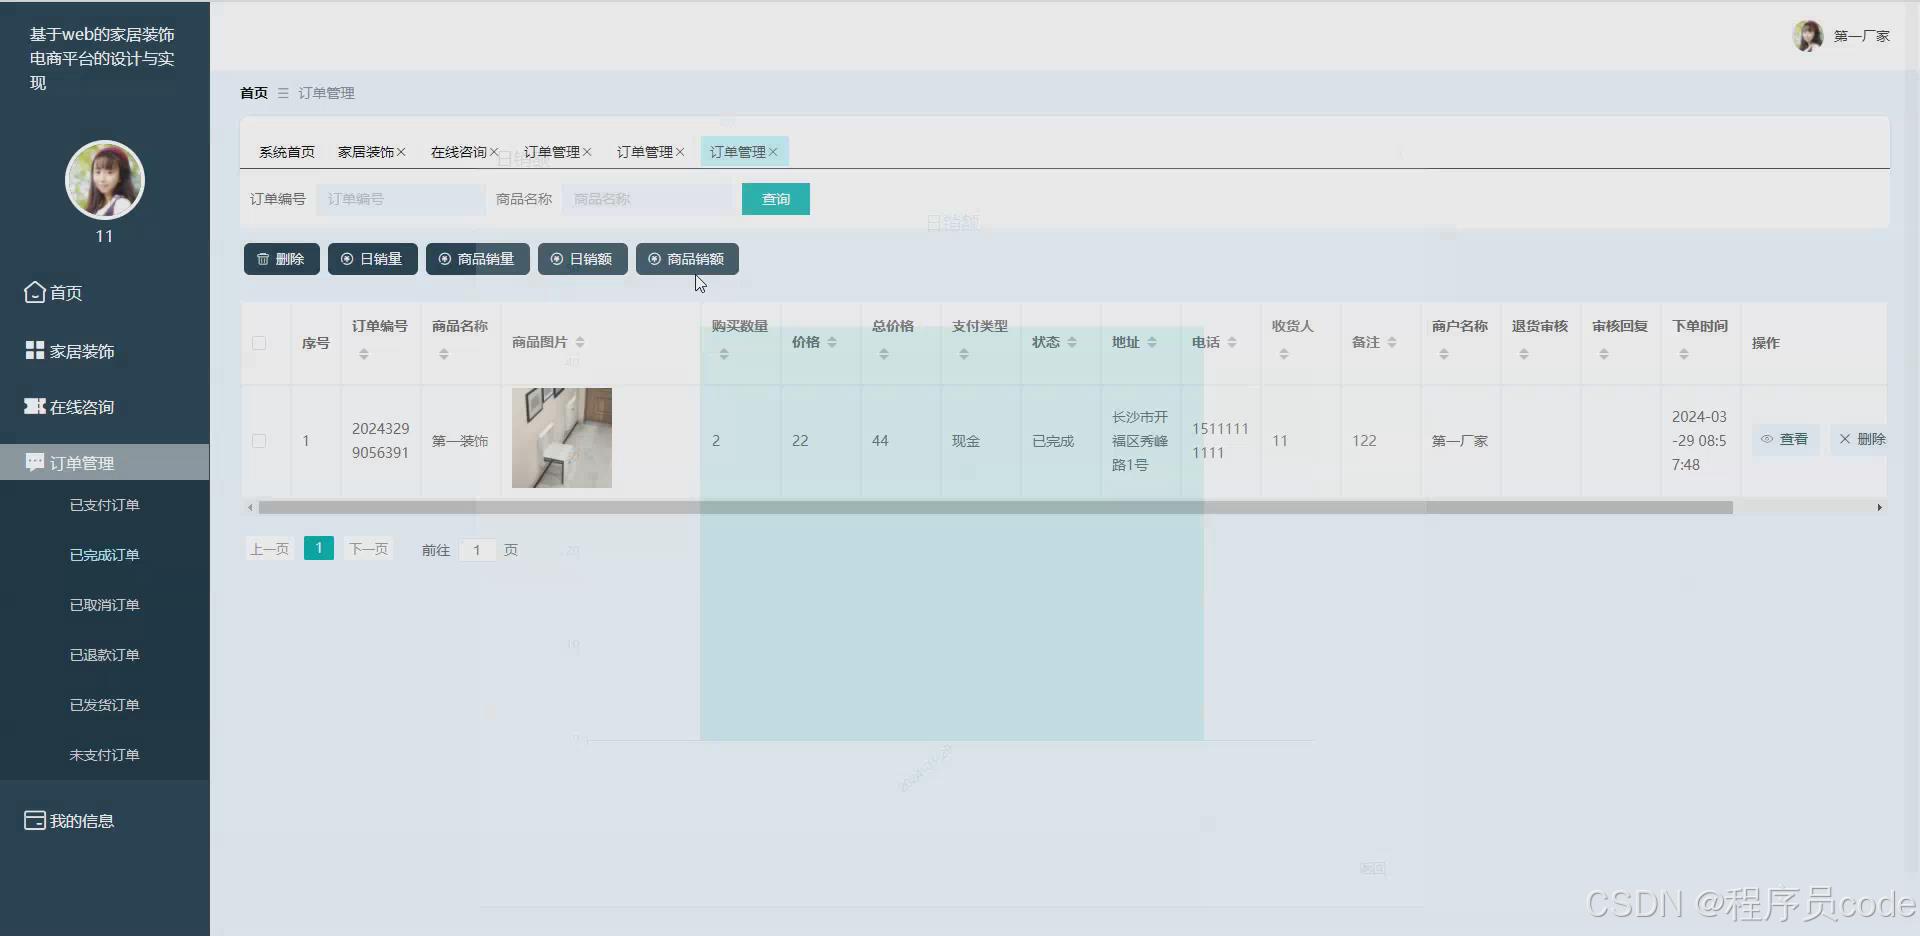Close the 在线咨询 tab

click(494, 152)
